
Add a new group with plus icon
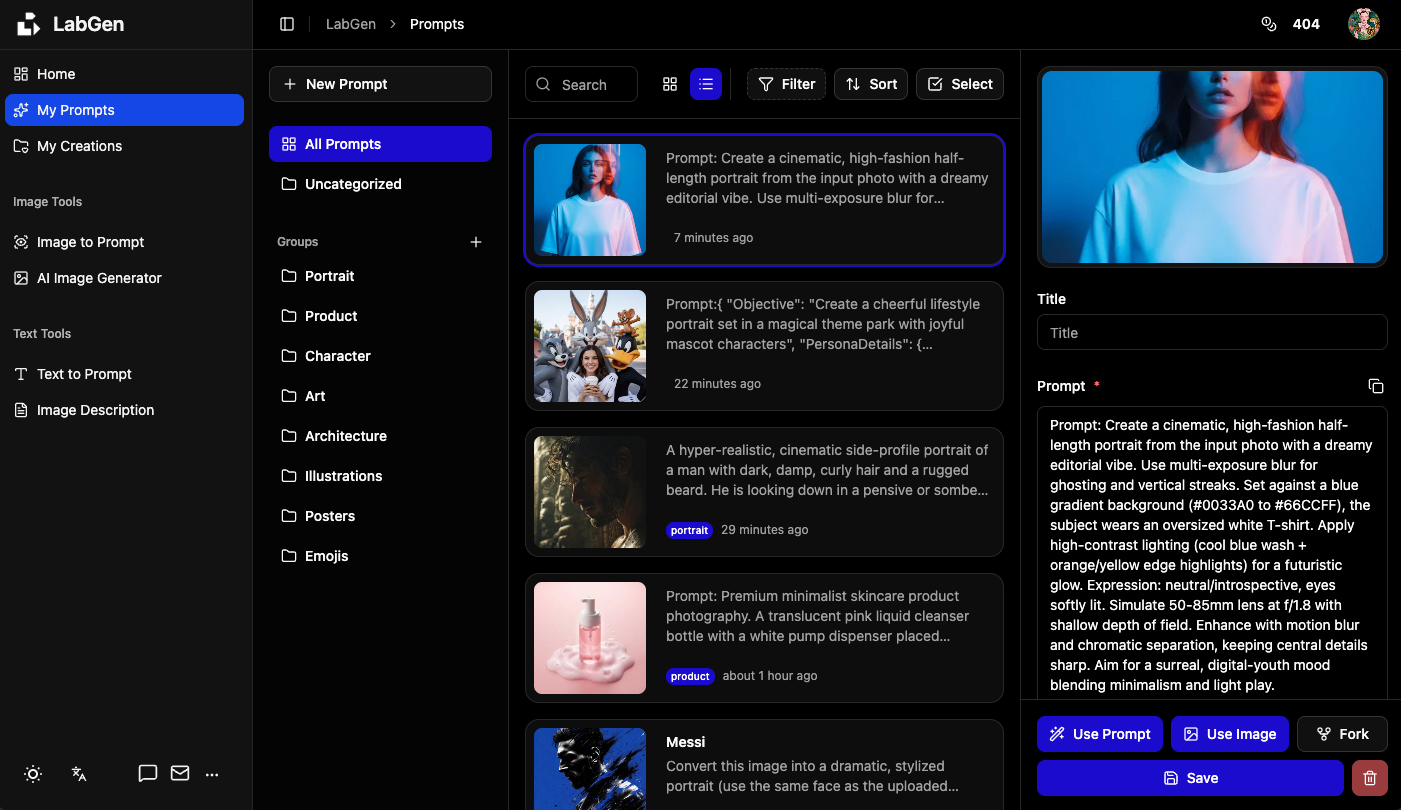coord(476,242)
